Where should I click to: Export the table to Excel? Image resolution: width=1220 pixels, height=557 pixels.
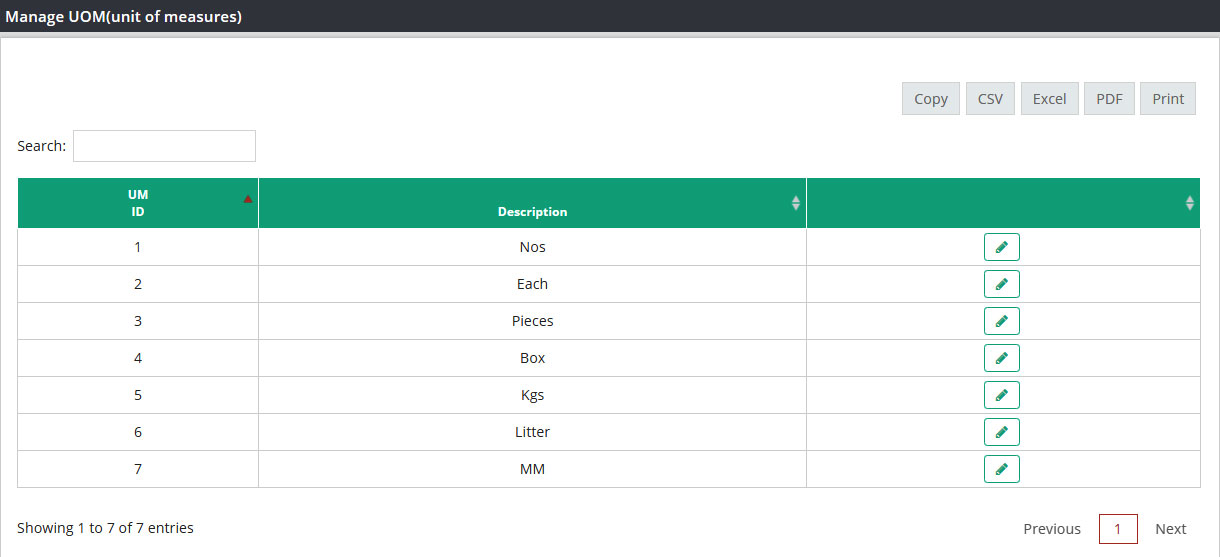(1050, 99)
